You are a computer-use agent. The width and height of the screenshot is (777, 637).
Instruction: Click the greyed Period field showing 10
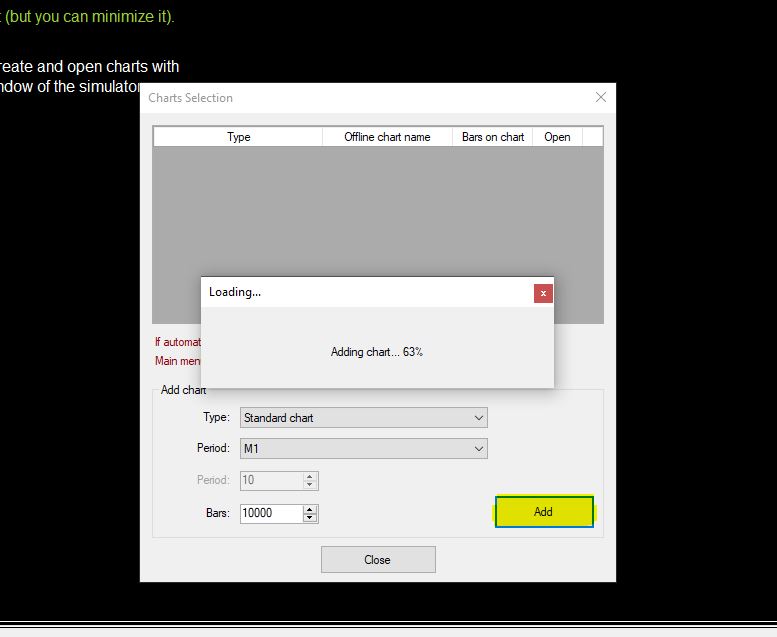(x=270, y=480)
